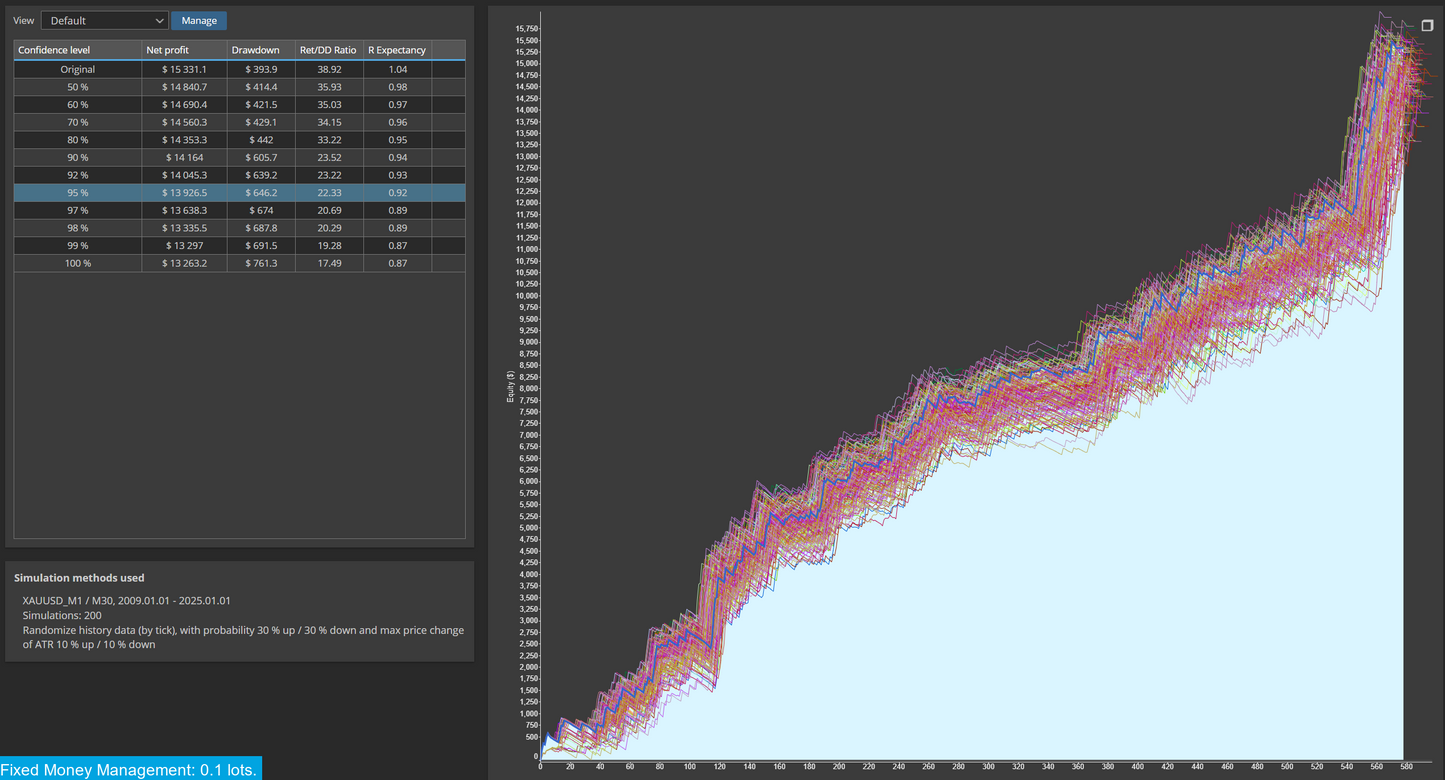Click the XAUUSD_M1 / M30 date range line
The width and height of the screenshot is (1445, 780).
[x=126, y=601]
